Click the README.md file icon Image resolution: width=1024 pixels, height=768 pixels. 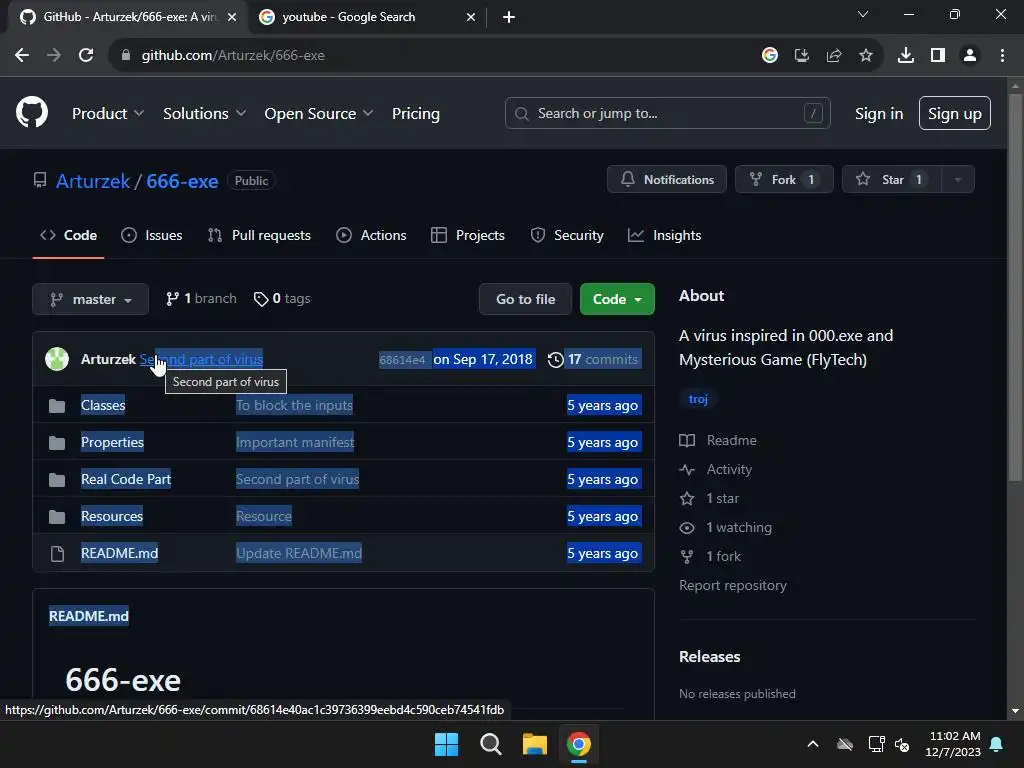(57, 554)
